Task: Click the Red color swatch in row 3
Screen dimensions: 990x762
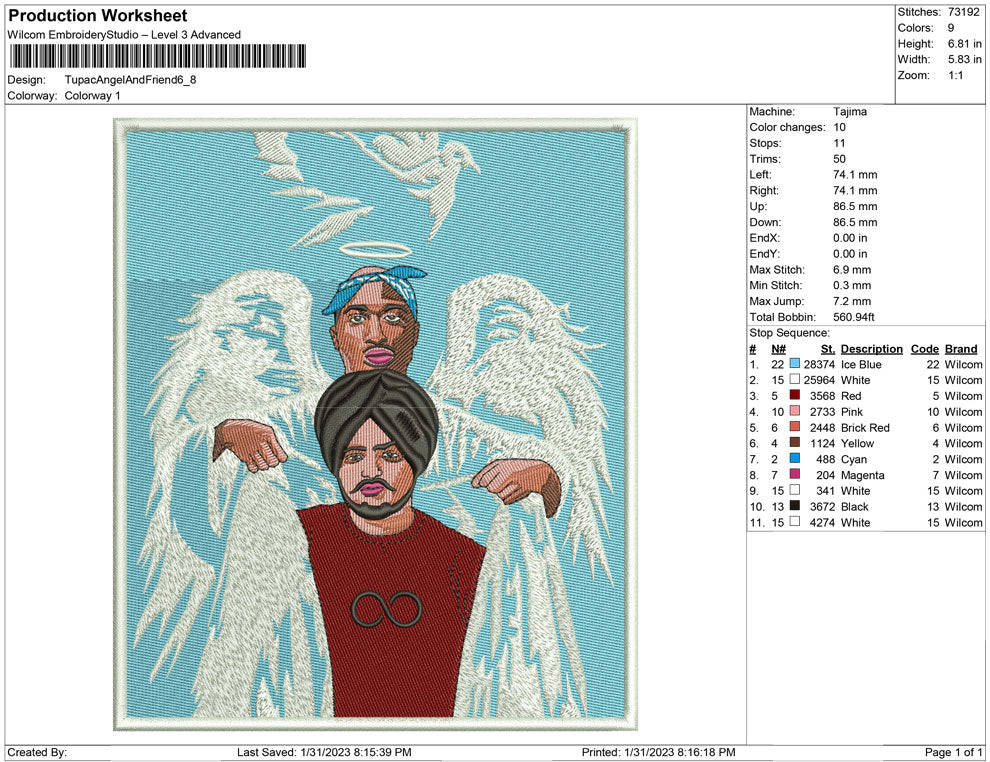Action: [x=794, y=395]
